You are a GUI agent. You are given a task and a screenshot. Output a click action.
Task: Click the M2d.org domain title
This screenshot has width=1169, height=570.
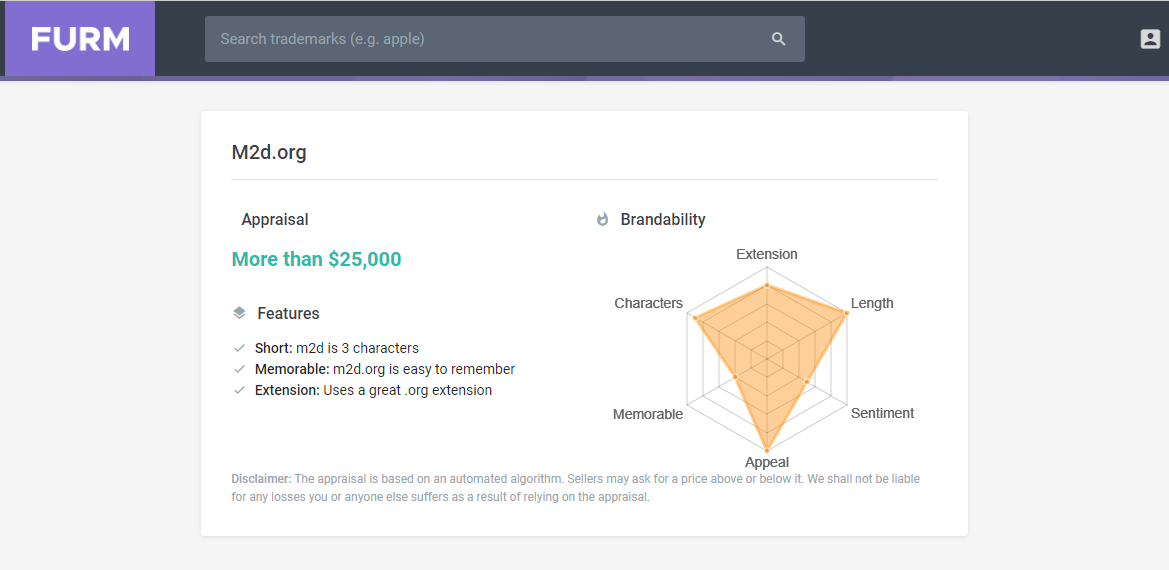(x=269, y=153)
